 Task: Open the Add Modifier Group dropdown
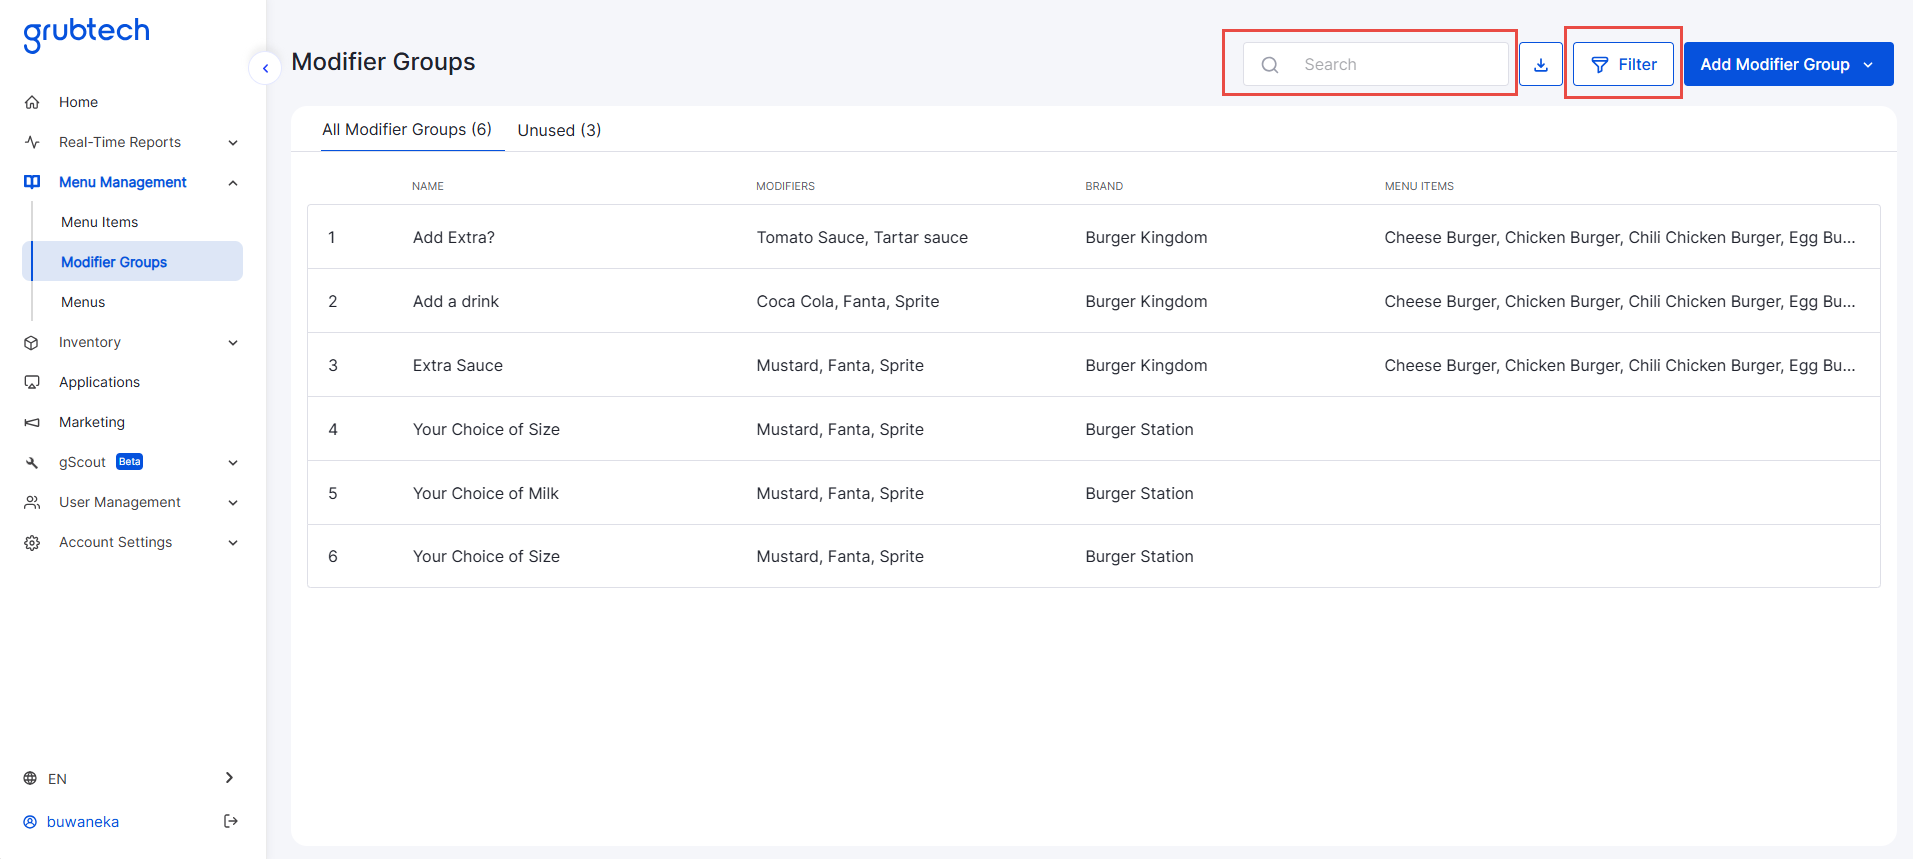coord(1788,64)
